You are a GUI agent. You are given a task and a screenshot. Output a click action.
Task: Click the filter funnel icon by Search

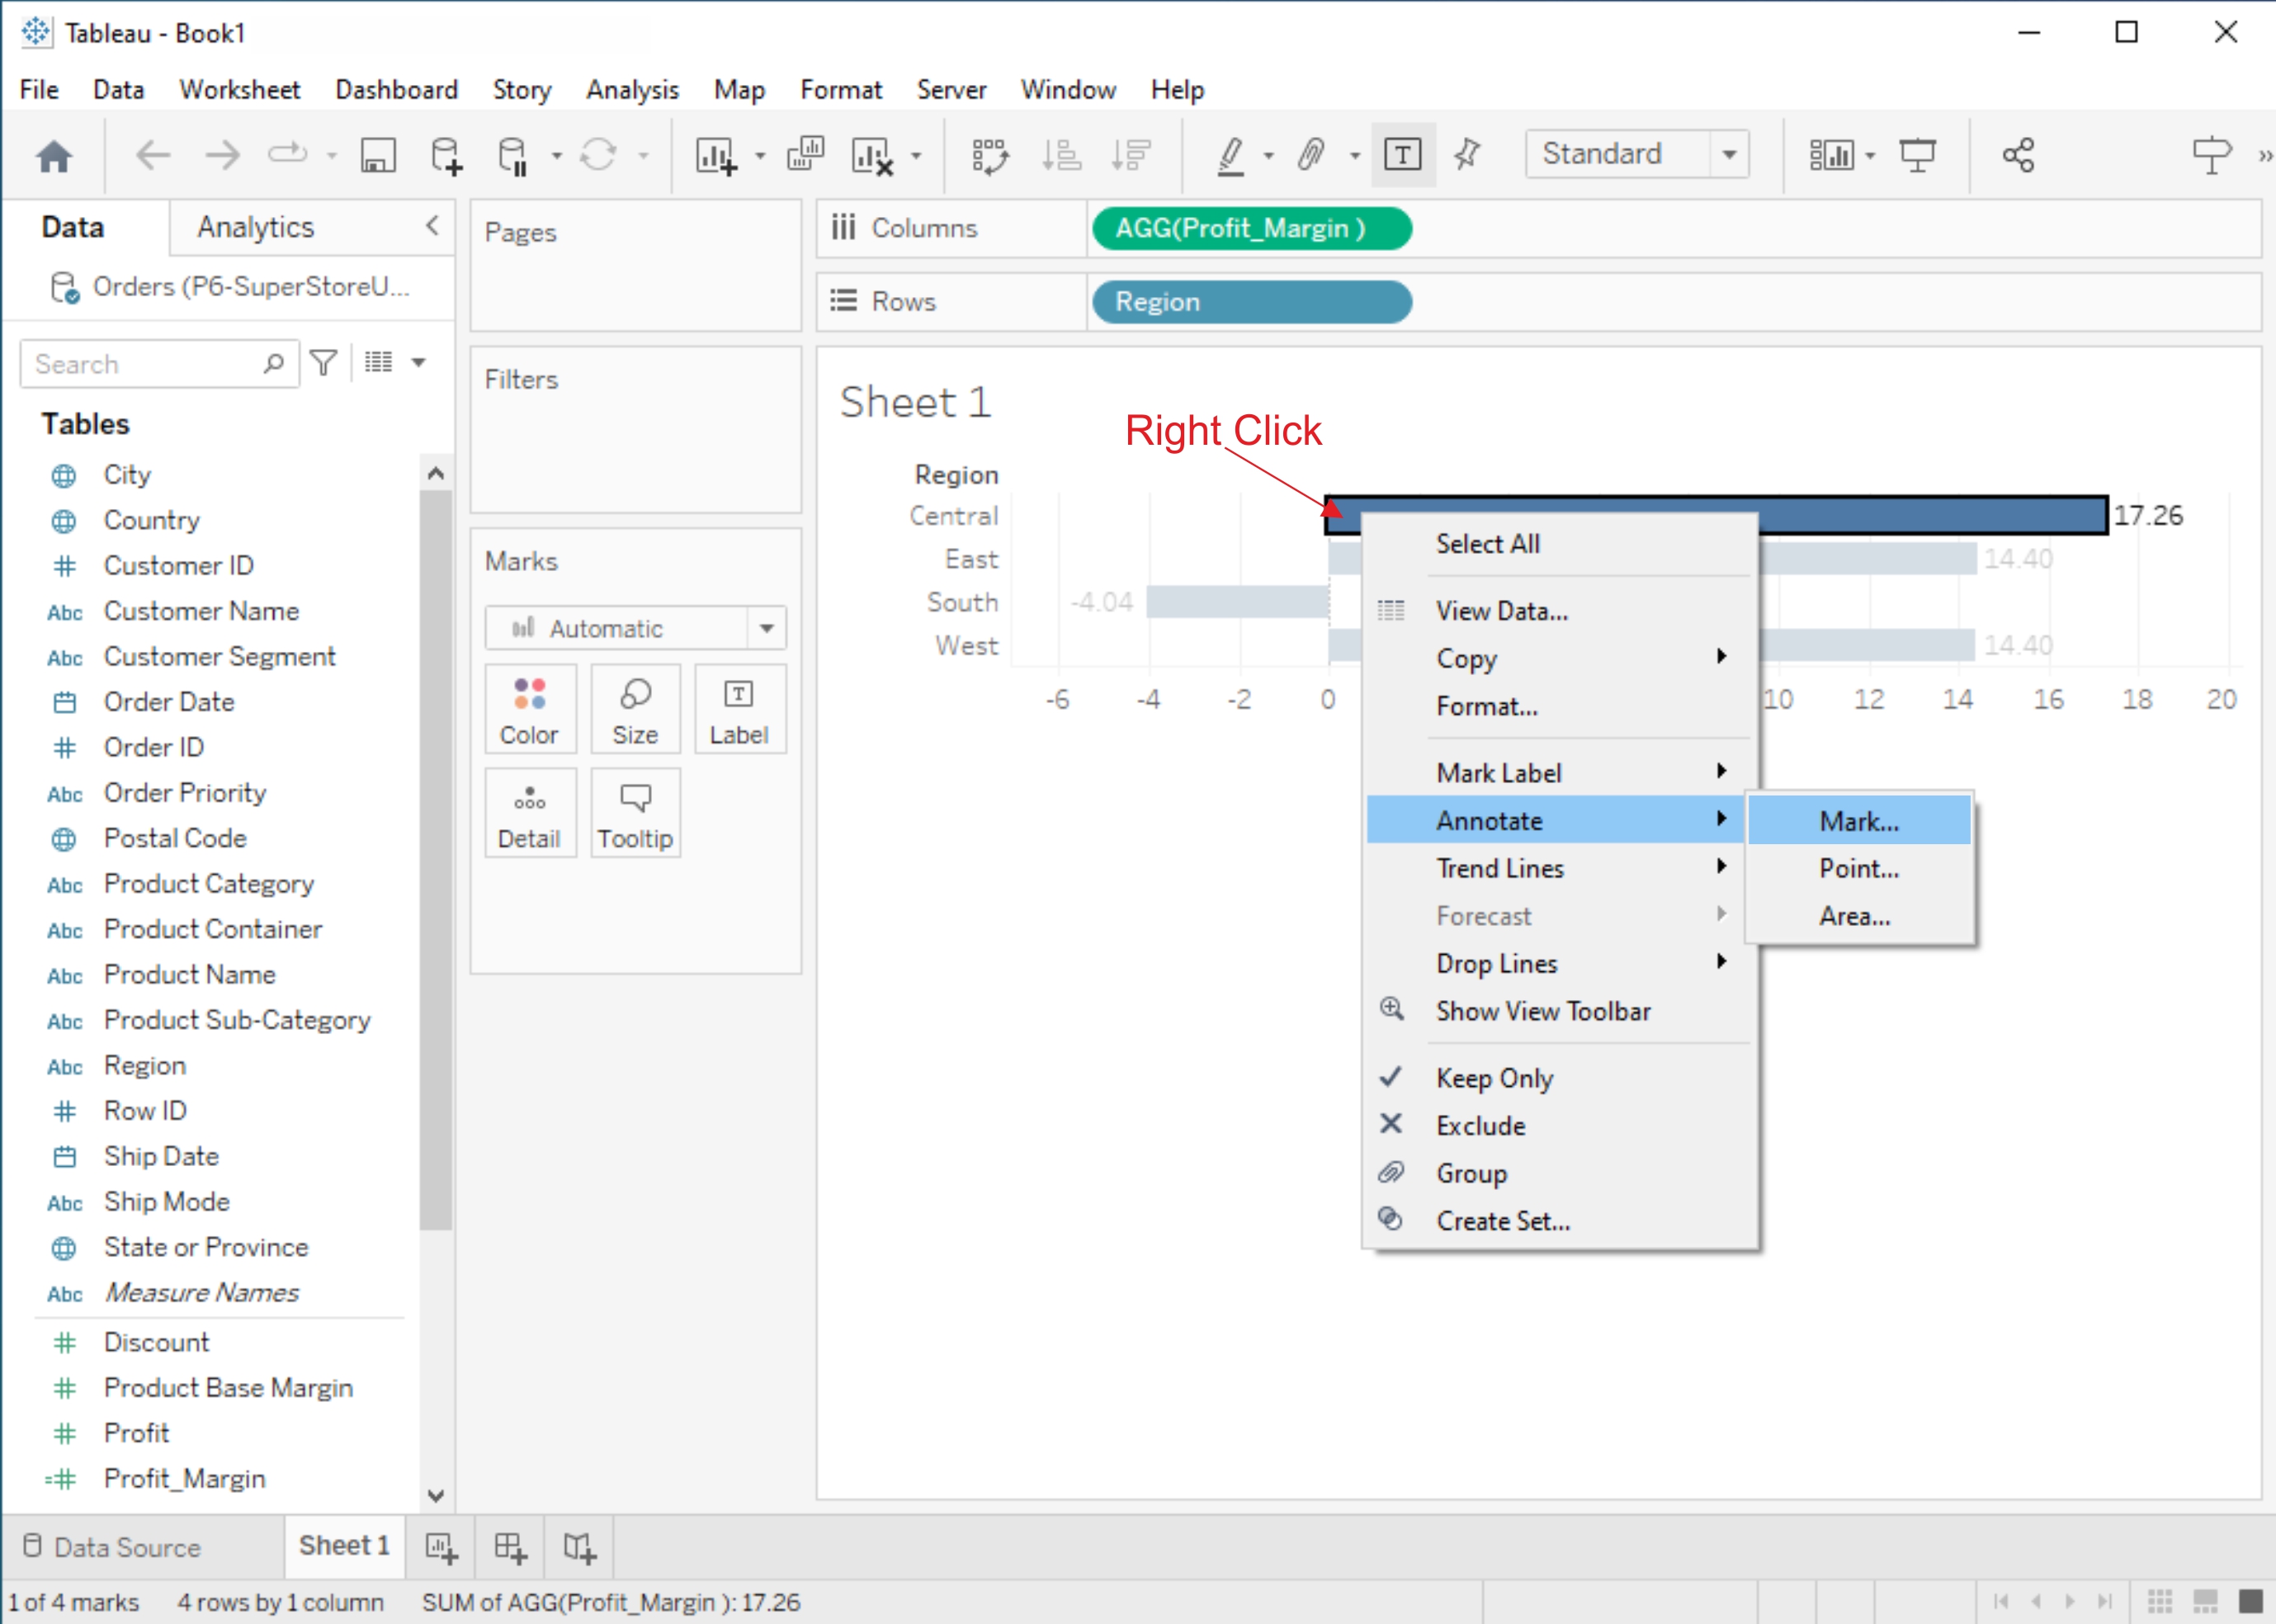coord(323,363)
